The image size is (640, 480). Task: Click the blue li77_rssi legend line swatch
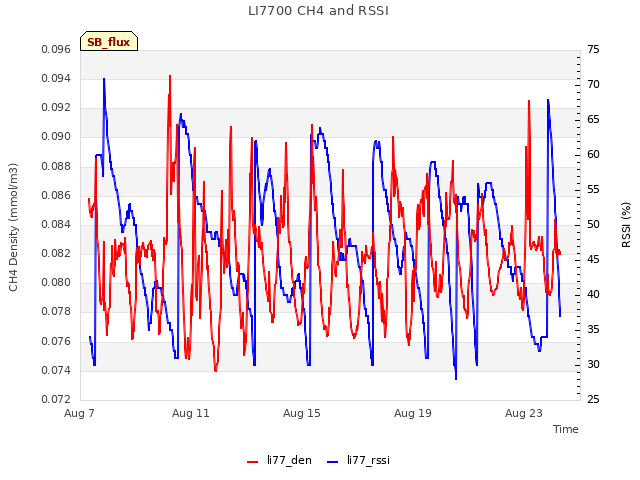coord(333,462)
